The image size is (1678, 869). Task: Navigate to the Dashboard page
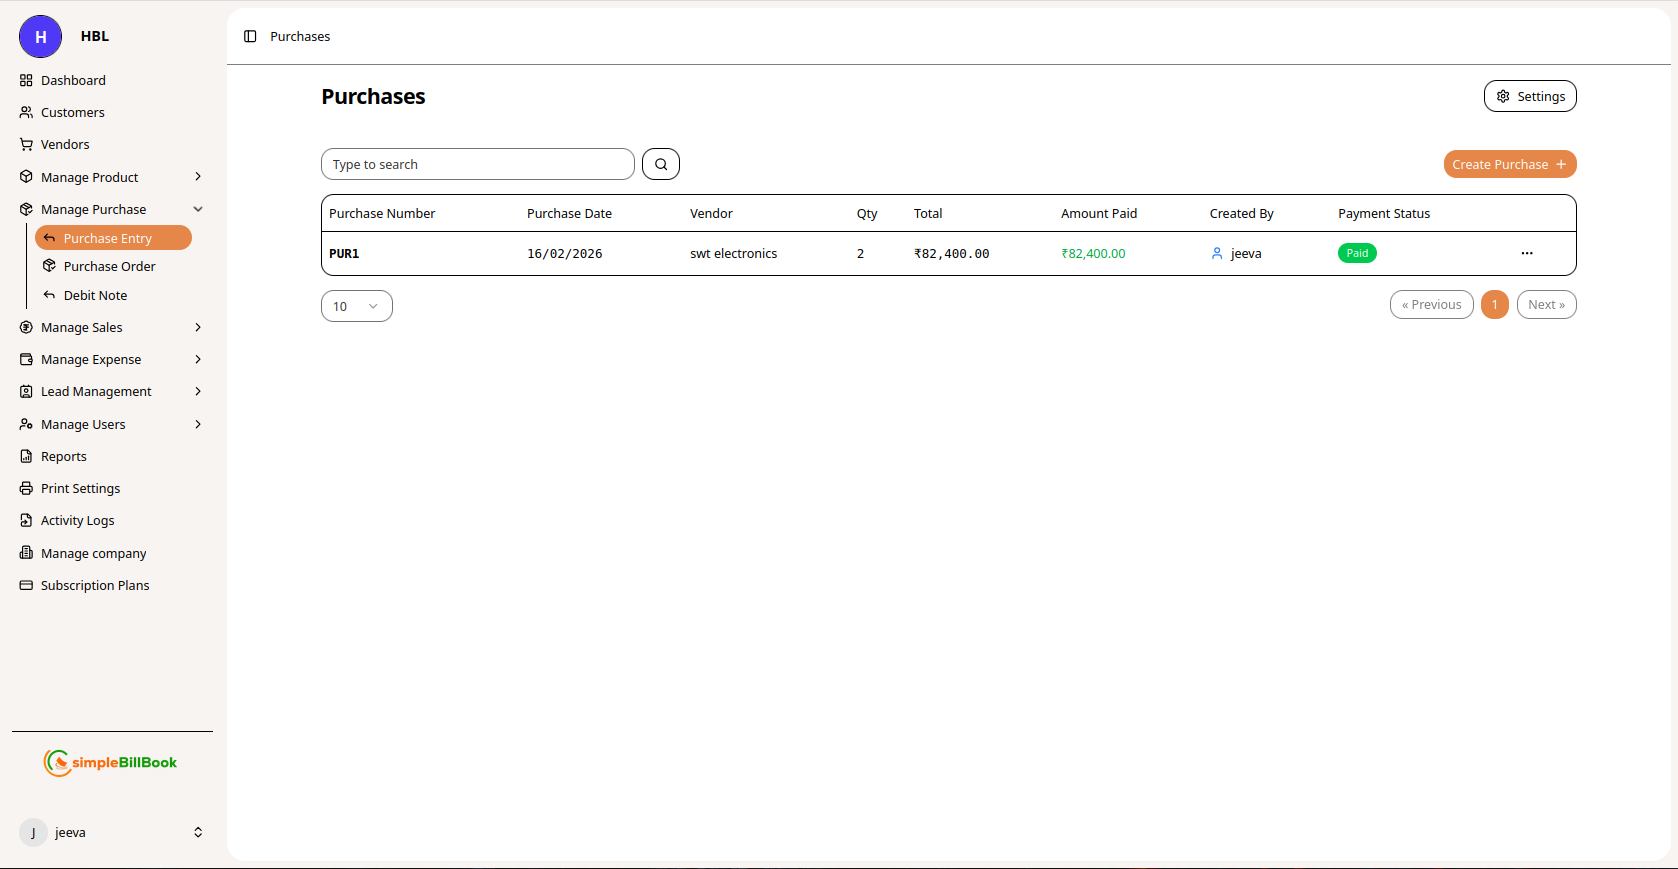(73, 80)
